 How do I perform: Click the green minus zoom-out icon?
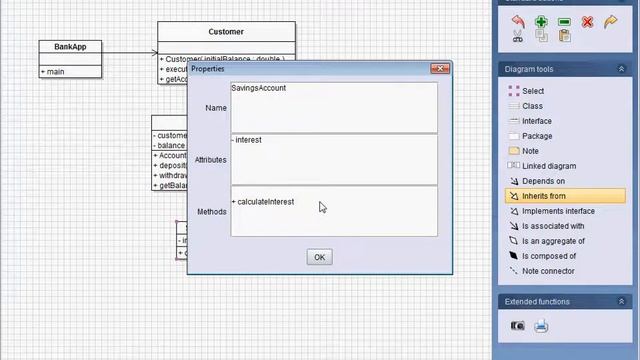coord(564,22)
